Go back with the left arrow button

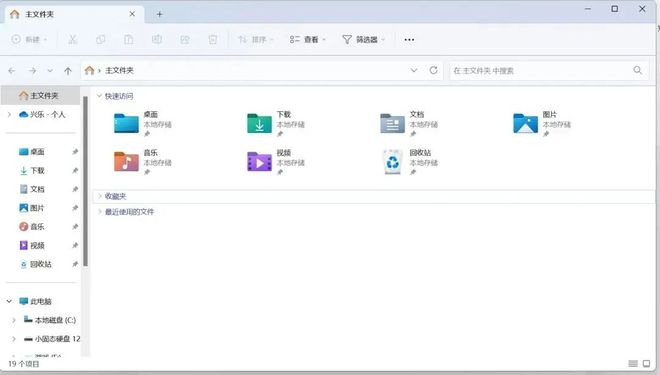[12, 71]
